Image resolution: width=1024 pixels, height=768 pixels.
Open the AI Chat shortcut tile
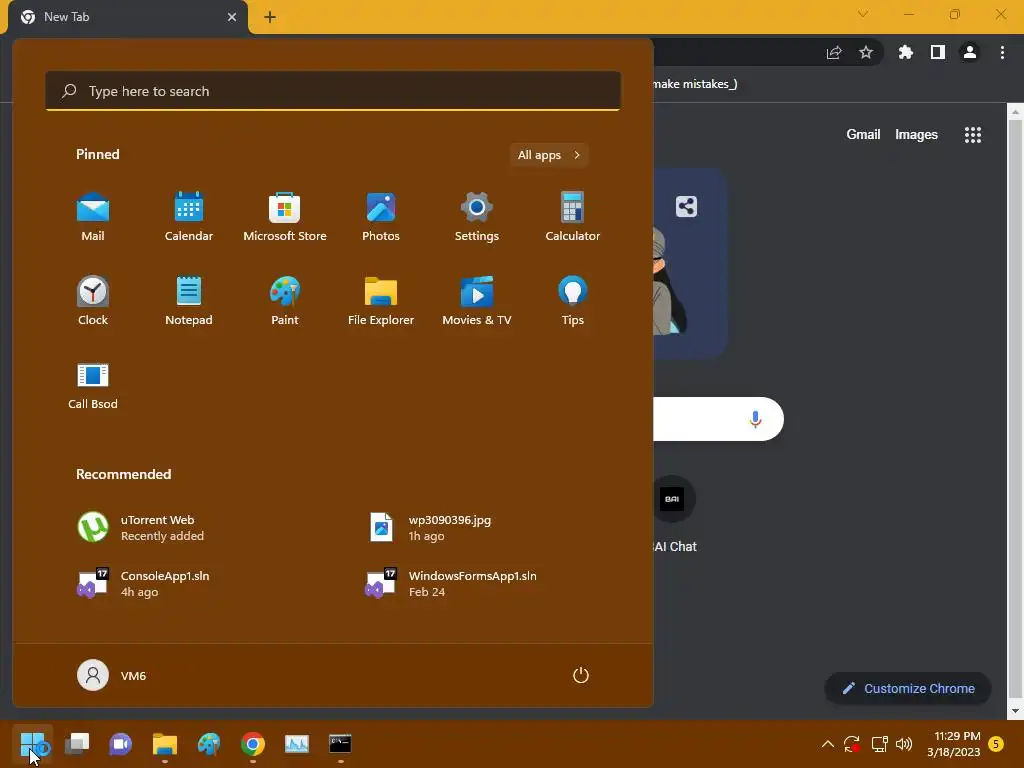(x=673, y=516)
